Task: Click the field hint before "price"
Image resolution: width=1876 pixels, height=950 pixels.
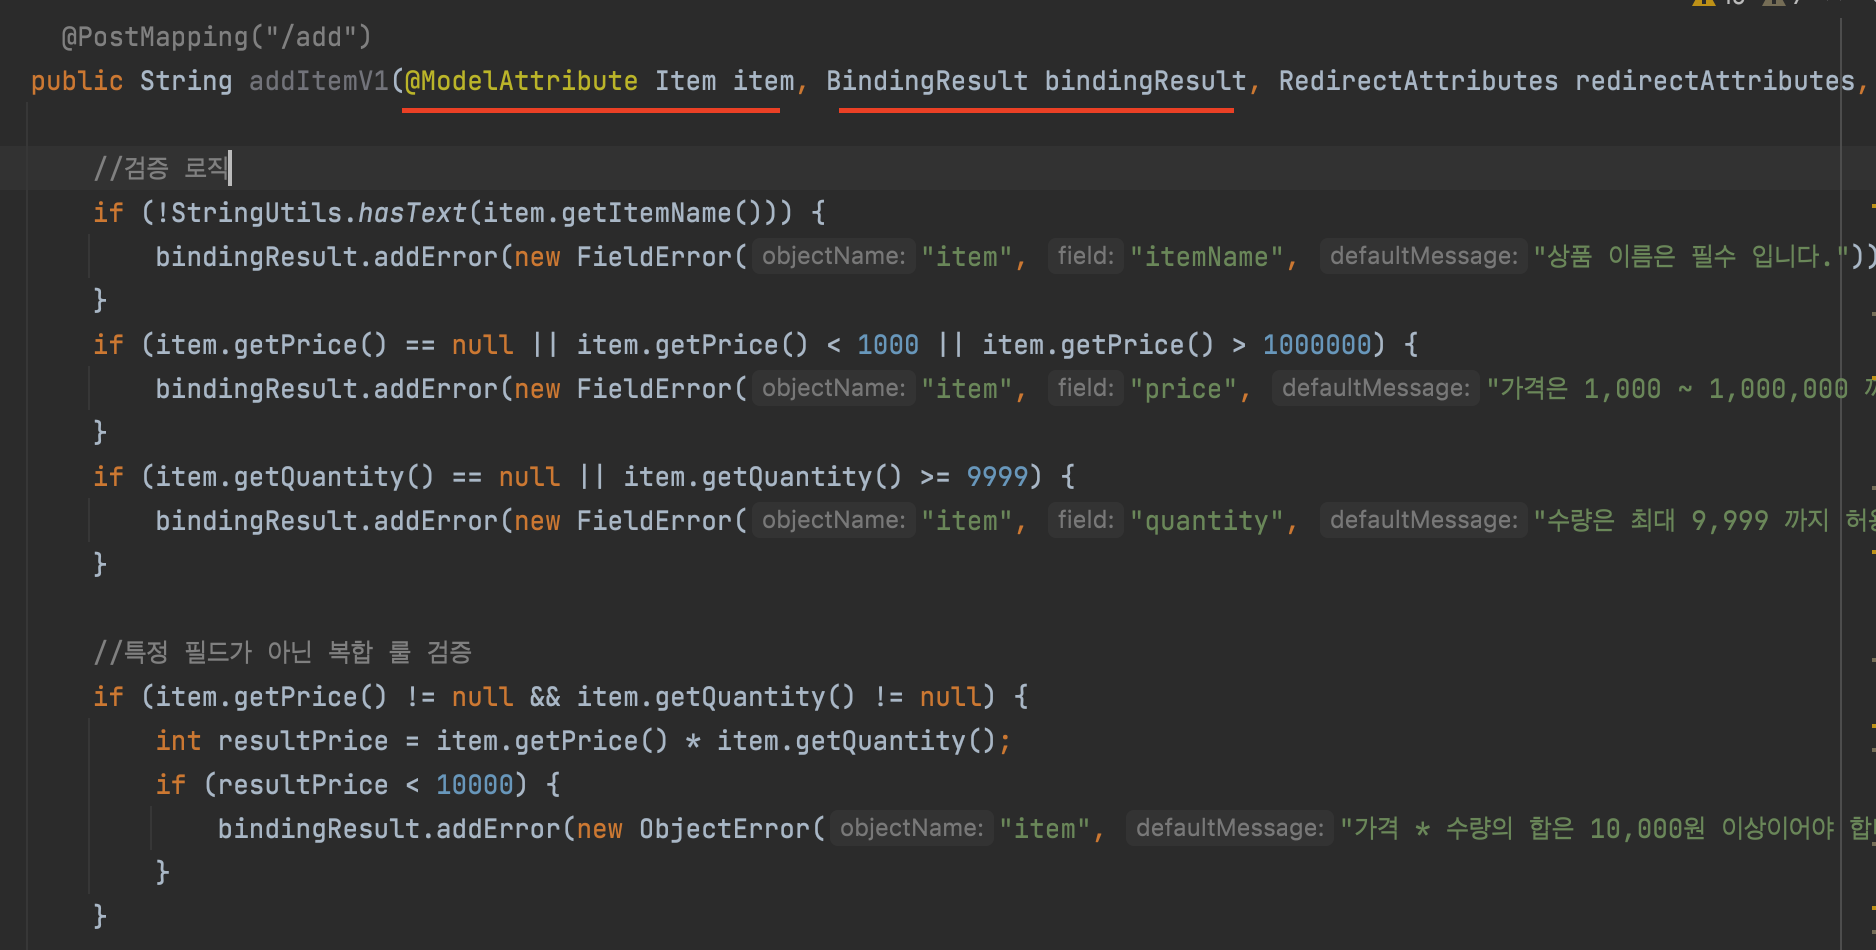Action: [x=1085, y=389]
